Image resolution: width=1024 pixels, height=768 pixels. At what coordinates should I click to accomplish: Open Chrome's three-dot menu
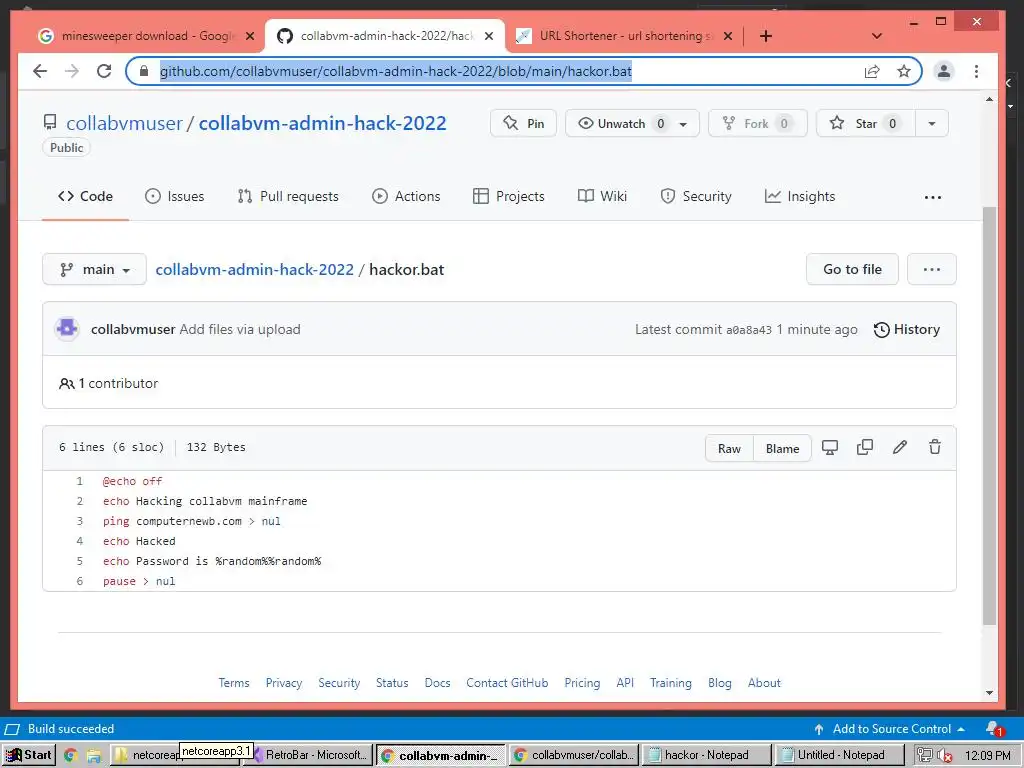point(976,71)
